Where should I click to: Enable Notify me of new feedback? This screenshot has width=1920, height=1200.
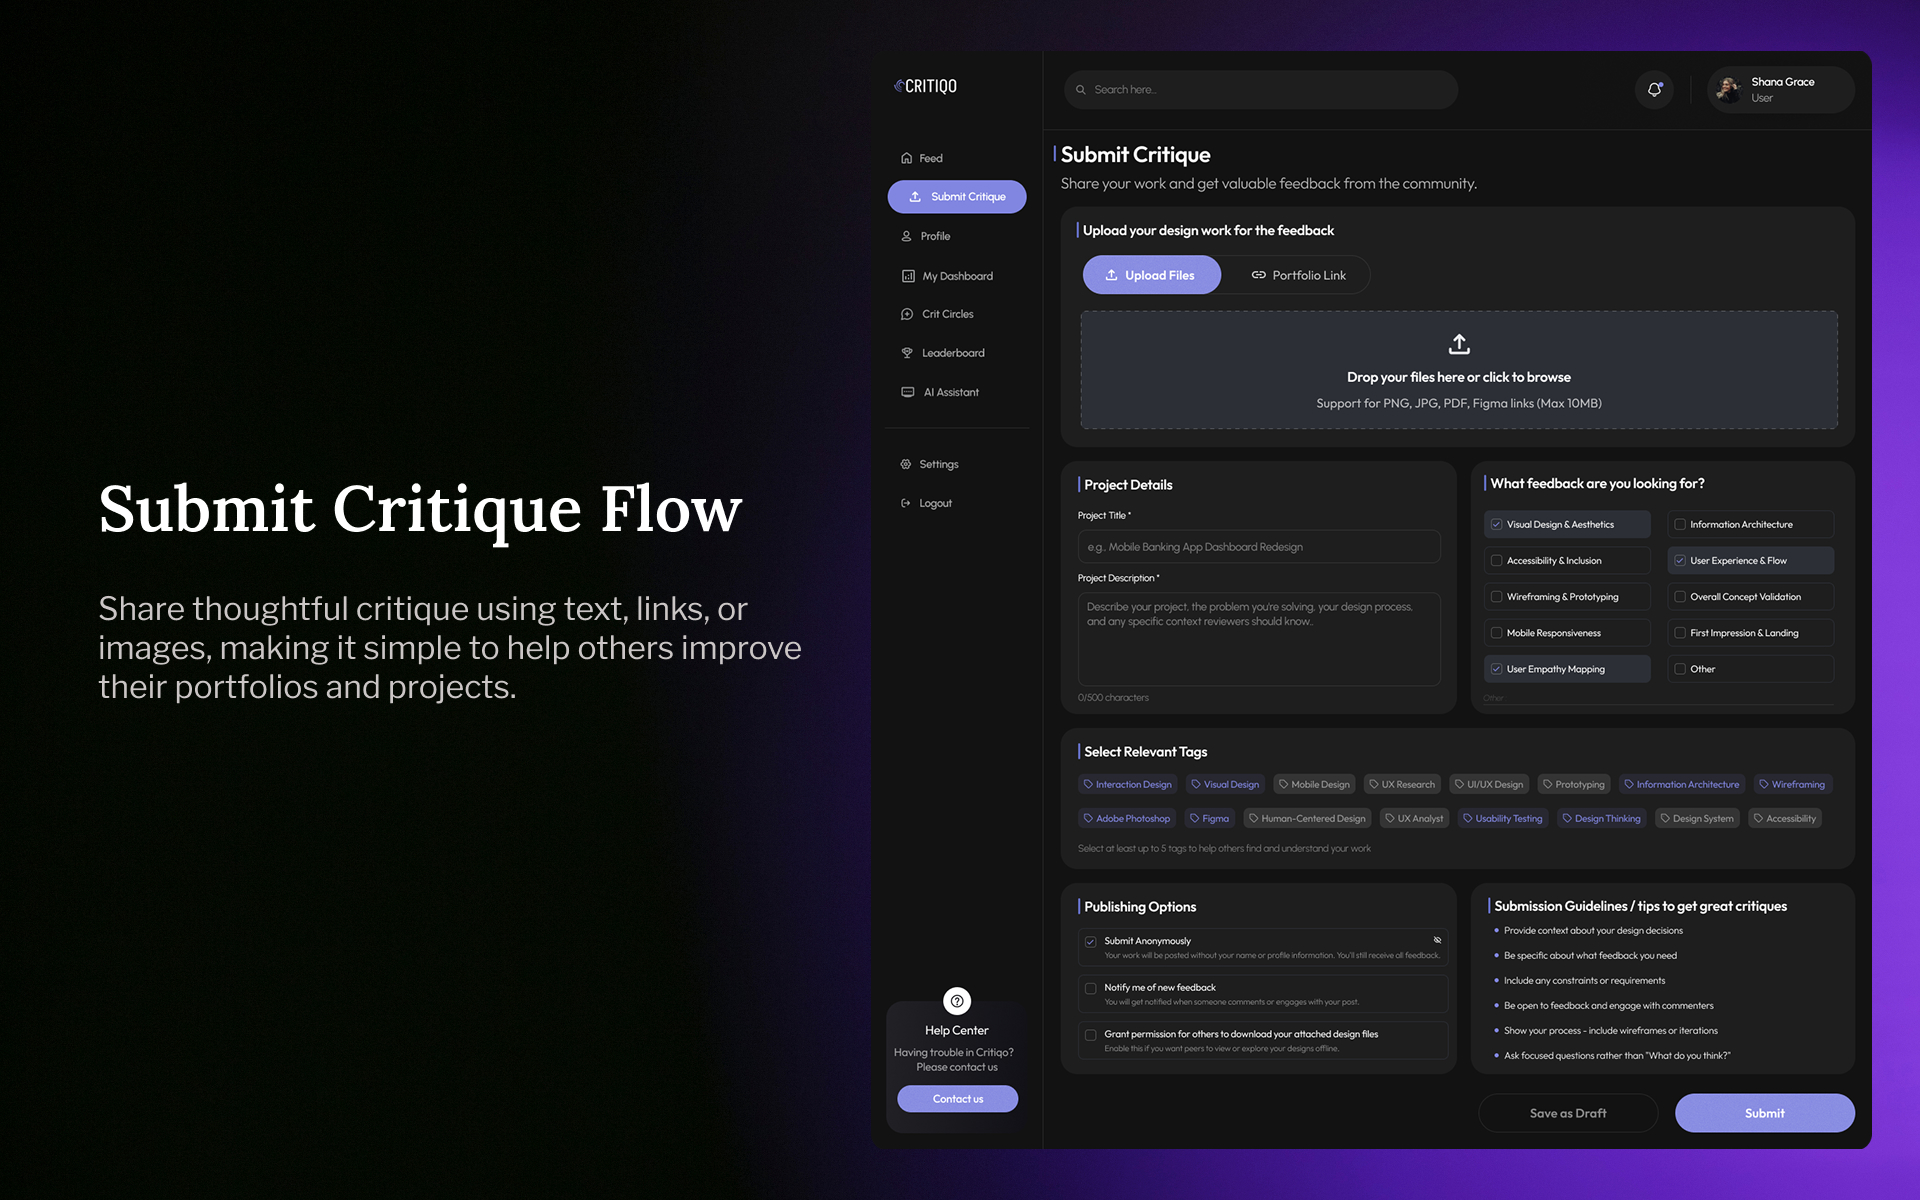pos(1091,988)
